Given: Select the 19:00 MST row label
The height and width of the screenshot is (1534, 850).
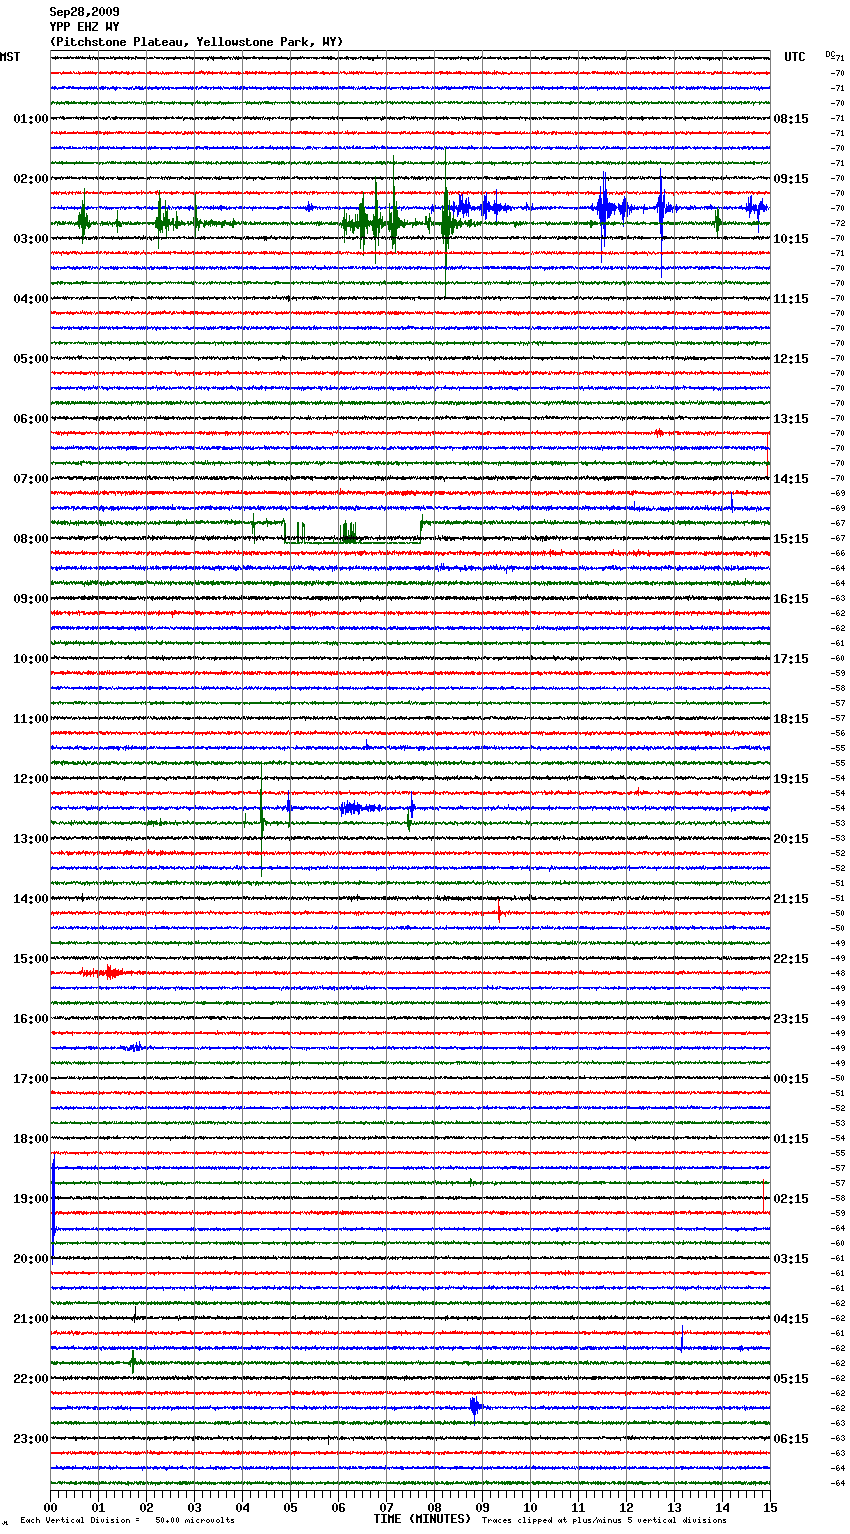Looking at the screenshot, I should (30, 1199).
